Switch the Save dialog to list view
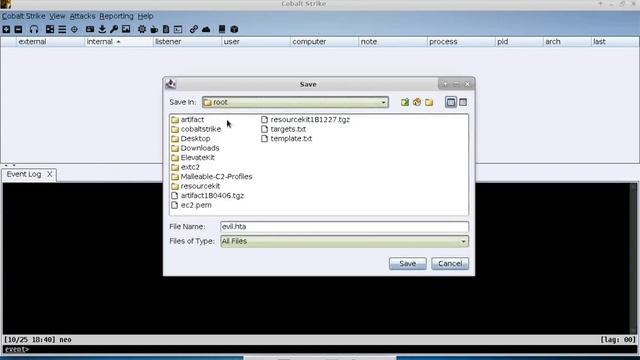The image size is (640, 360). [x=451, y=102]
